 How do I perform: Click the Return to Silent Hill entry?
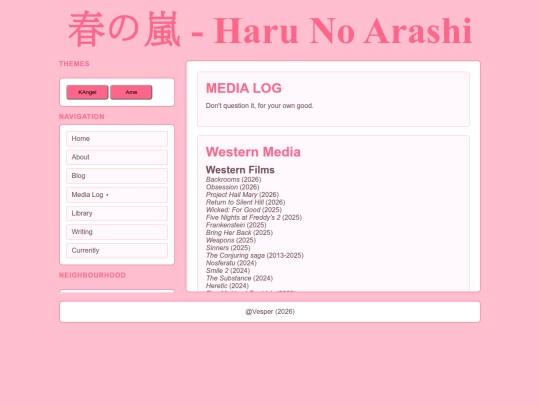[245, 202]
